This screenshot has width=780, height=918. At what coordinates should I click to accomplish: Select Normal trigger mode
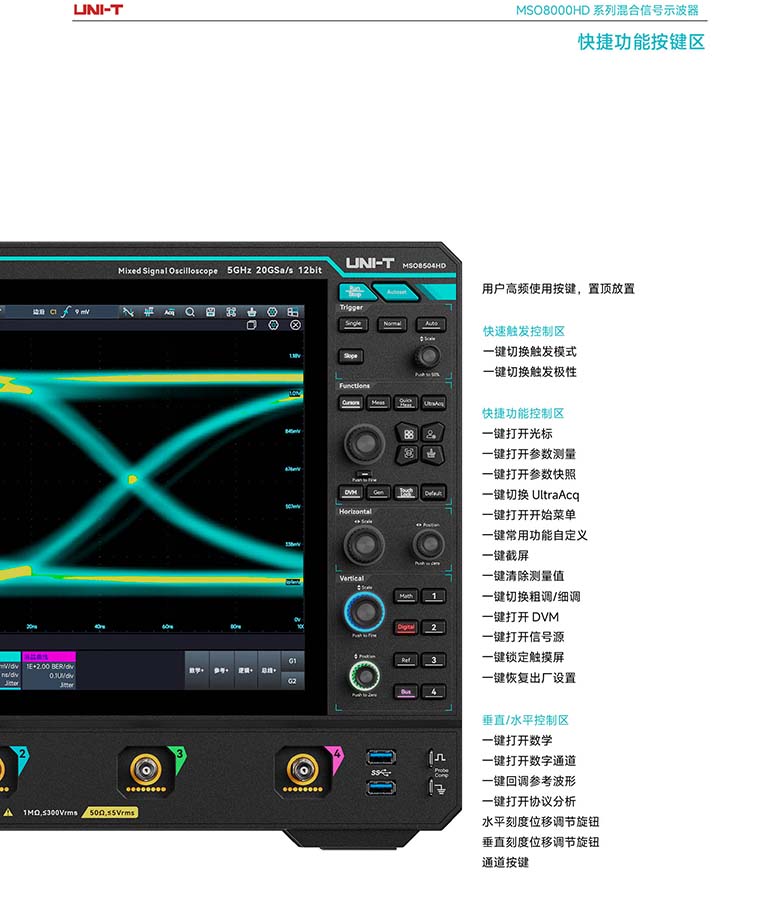coord(392,324)
